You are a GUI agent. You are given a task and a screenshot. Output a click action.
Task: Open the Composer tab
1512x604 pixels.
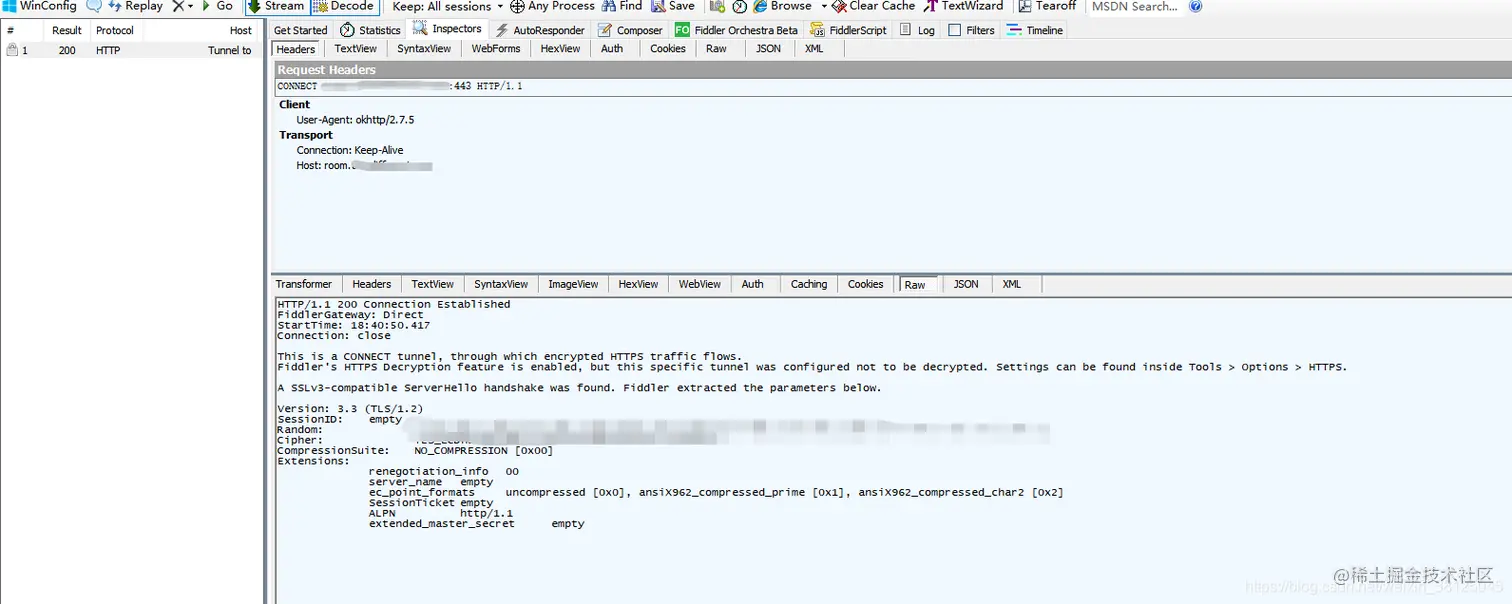pyautogui.click(x=631, y=30)
